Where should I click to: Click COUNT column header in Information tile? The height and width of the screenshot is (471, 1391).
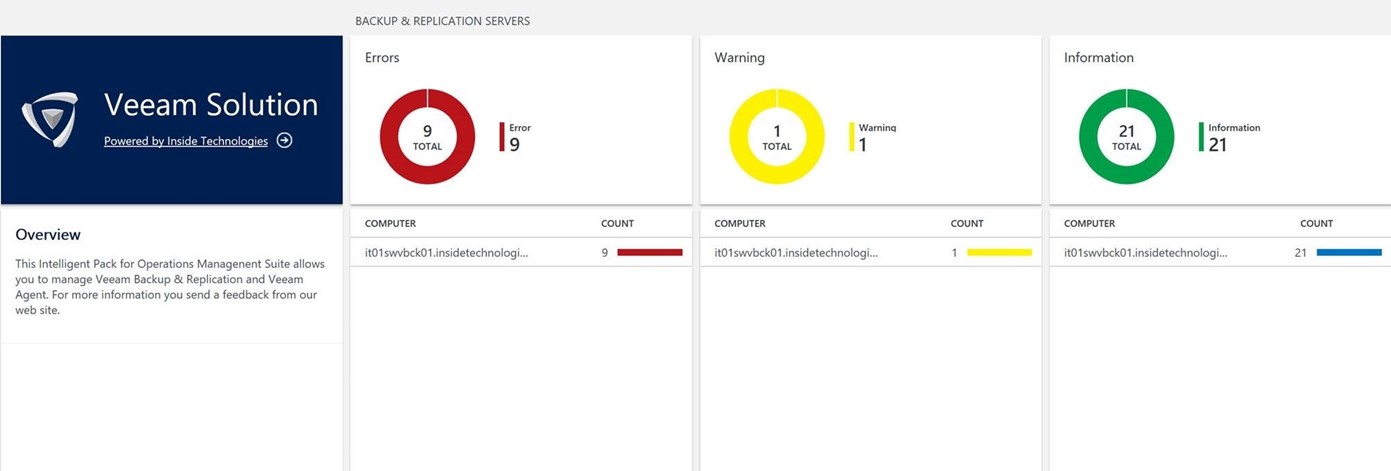pos(1316,224)
